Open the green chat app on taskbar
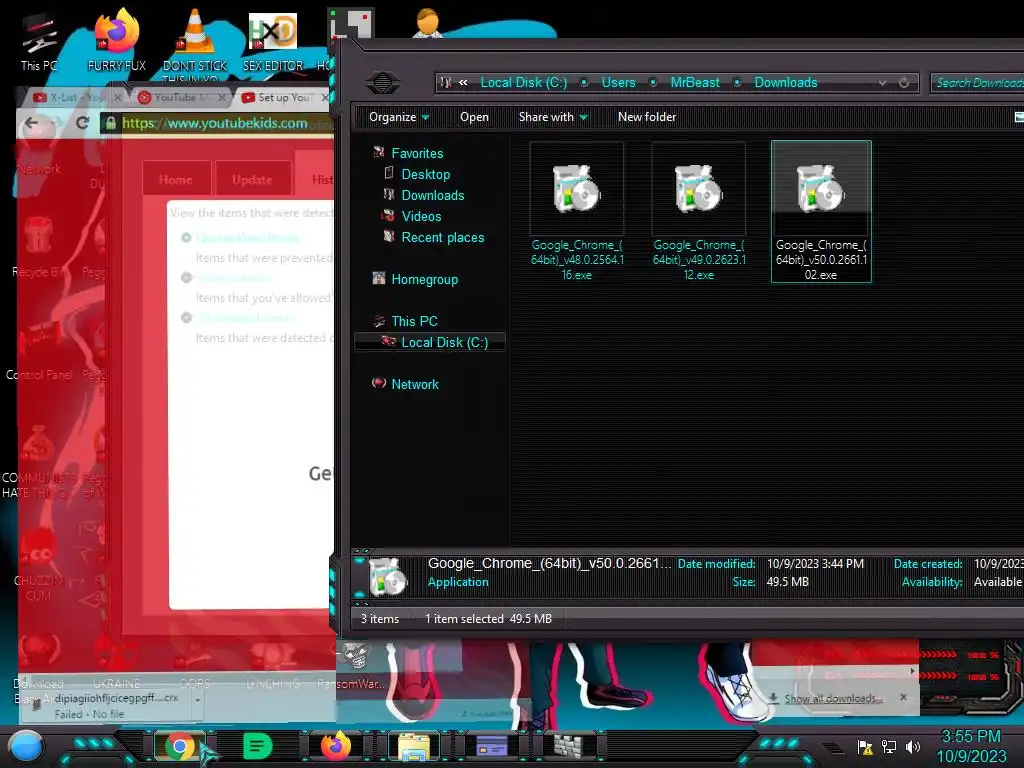 pyautogui.click(x=257, y=746)
